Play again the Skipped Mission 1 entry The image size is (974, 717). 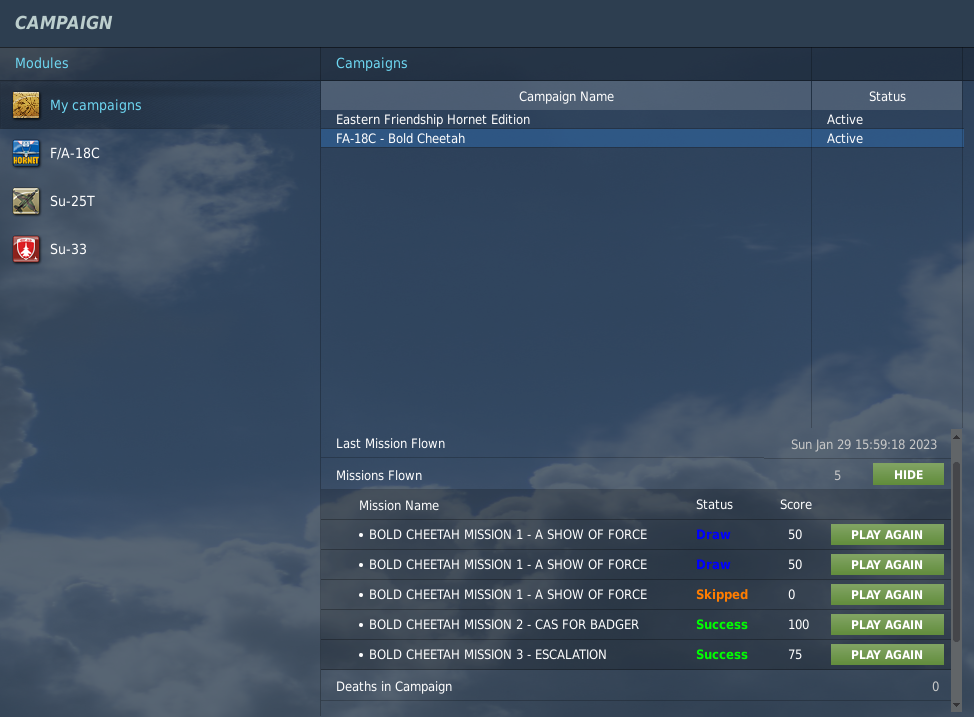887,595
